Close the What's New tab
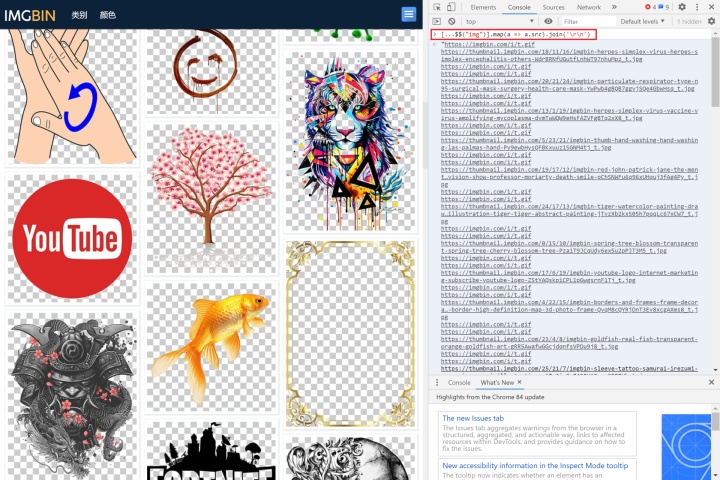Viewport: 720px width, 480px height. pos(519,382)
